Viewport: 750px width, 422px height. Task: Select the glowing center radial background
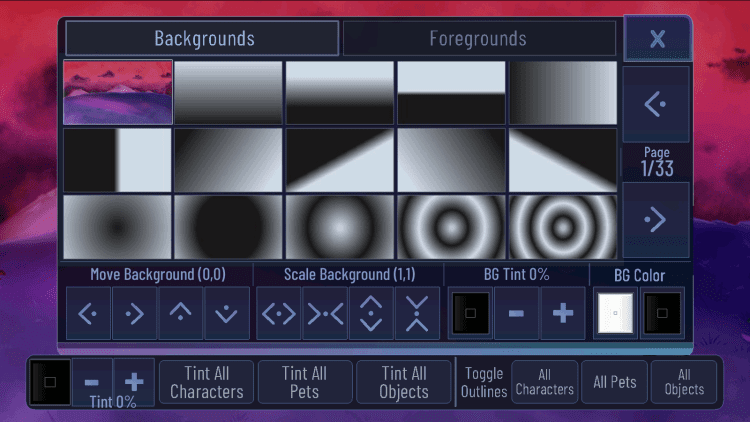click(x=340, y=227)
